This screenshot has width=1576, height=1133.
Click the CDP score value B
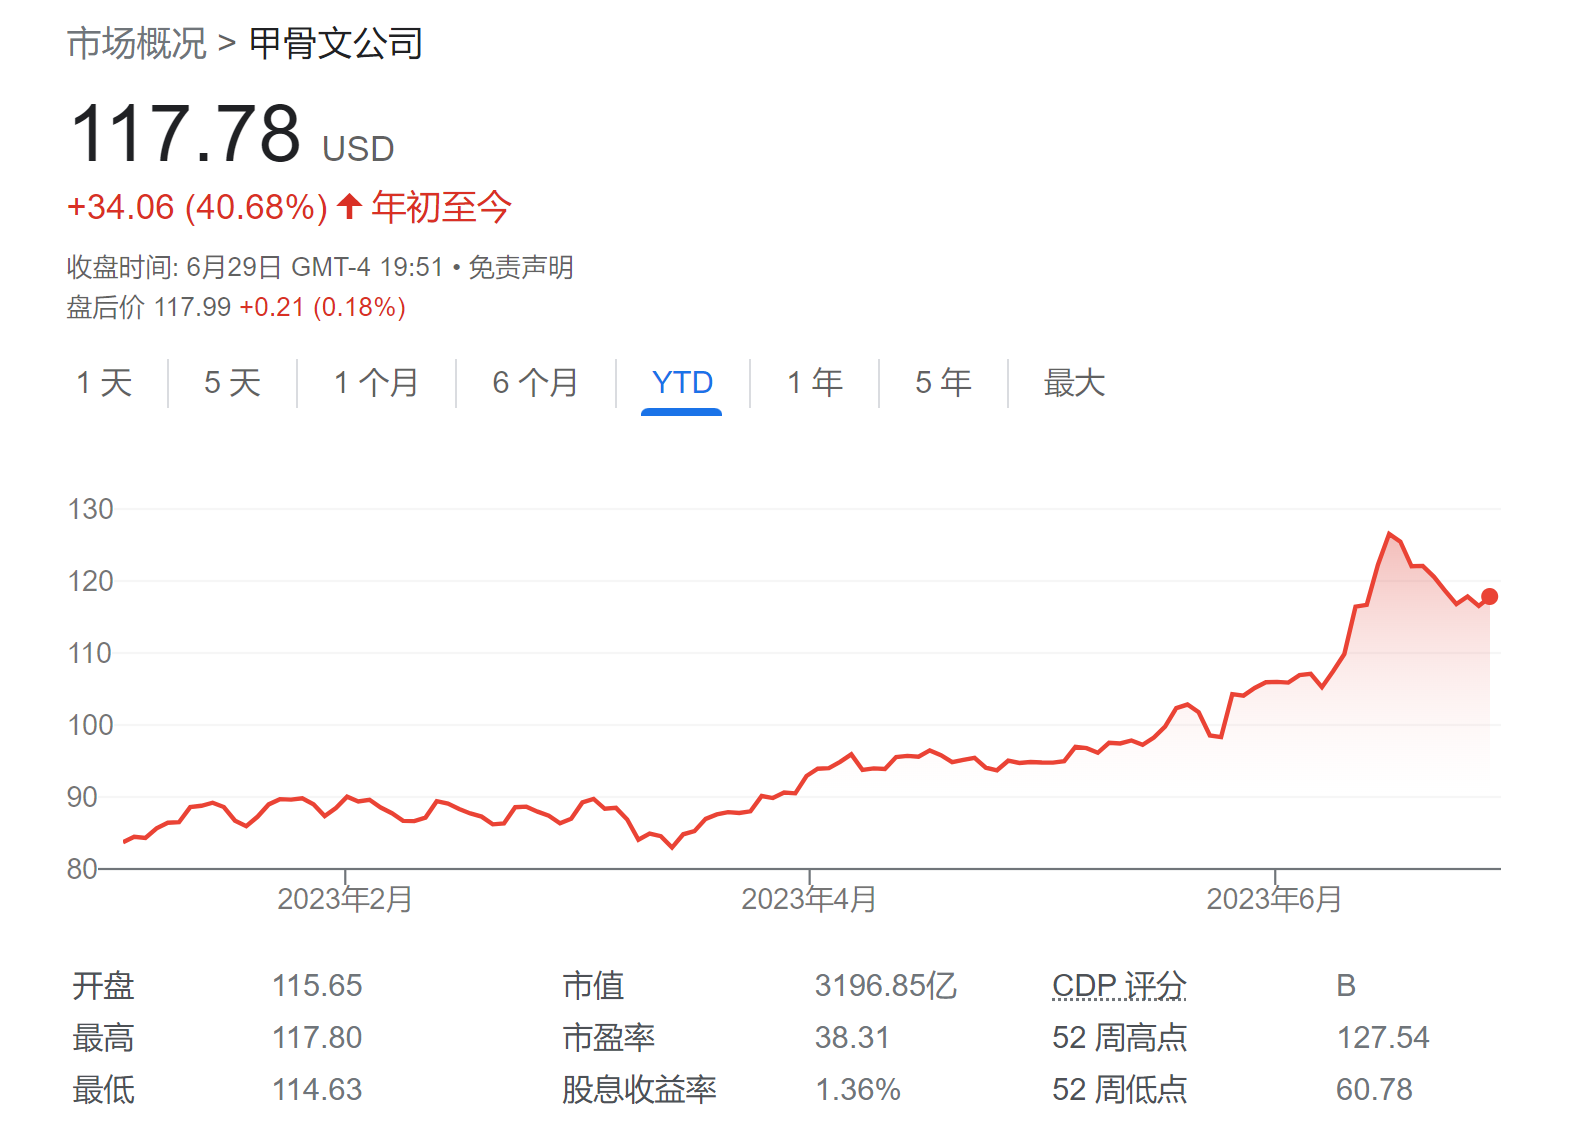pyautogui.click(x=1346, y=986)
